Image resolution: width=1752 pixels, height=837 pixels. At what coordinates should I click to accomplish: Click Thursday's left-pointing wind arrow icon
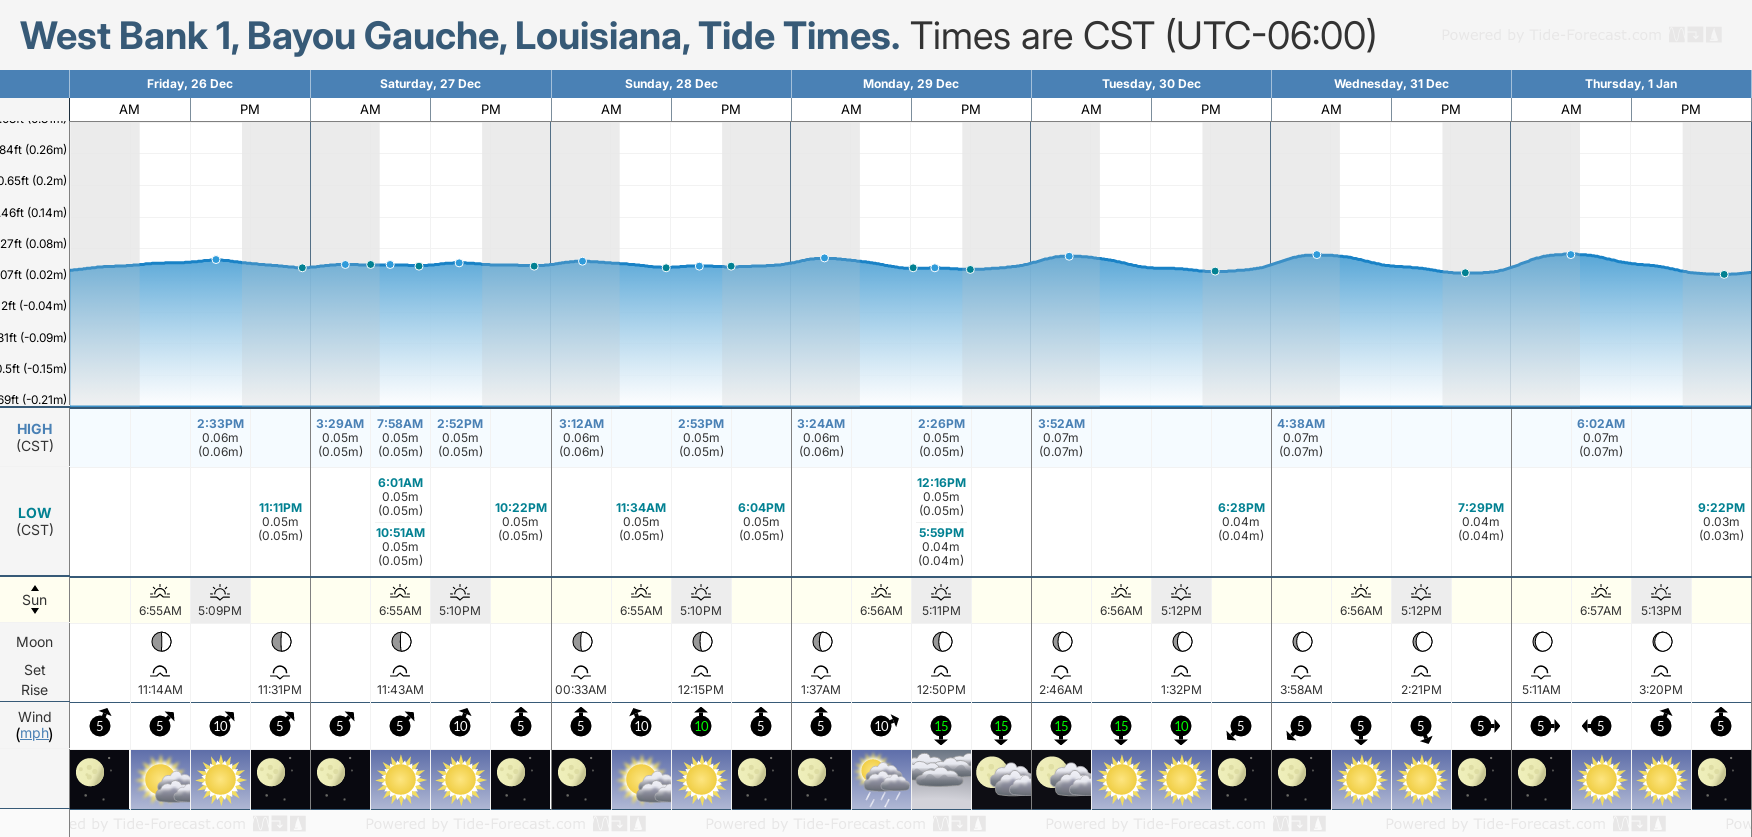[x=1597, y=726]
